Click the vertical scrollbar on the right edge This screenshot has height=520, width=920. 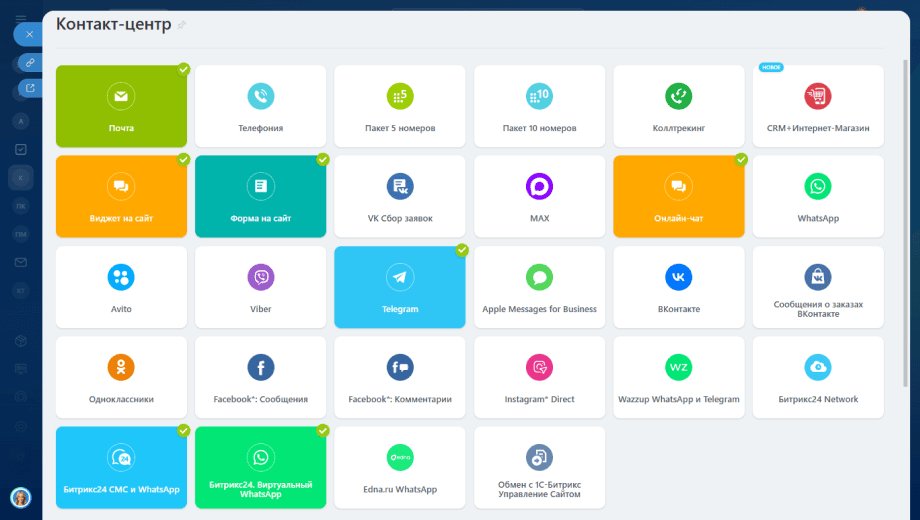tap(906, 223)
